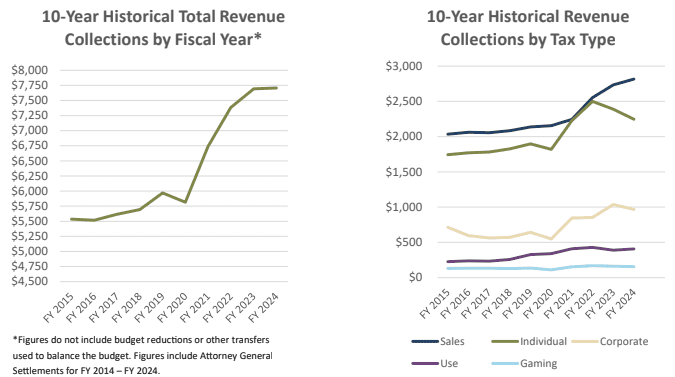Click FY 2015 label on left chart
Viewport: 675px width, 377px height.
tap(59, 307)
